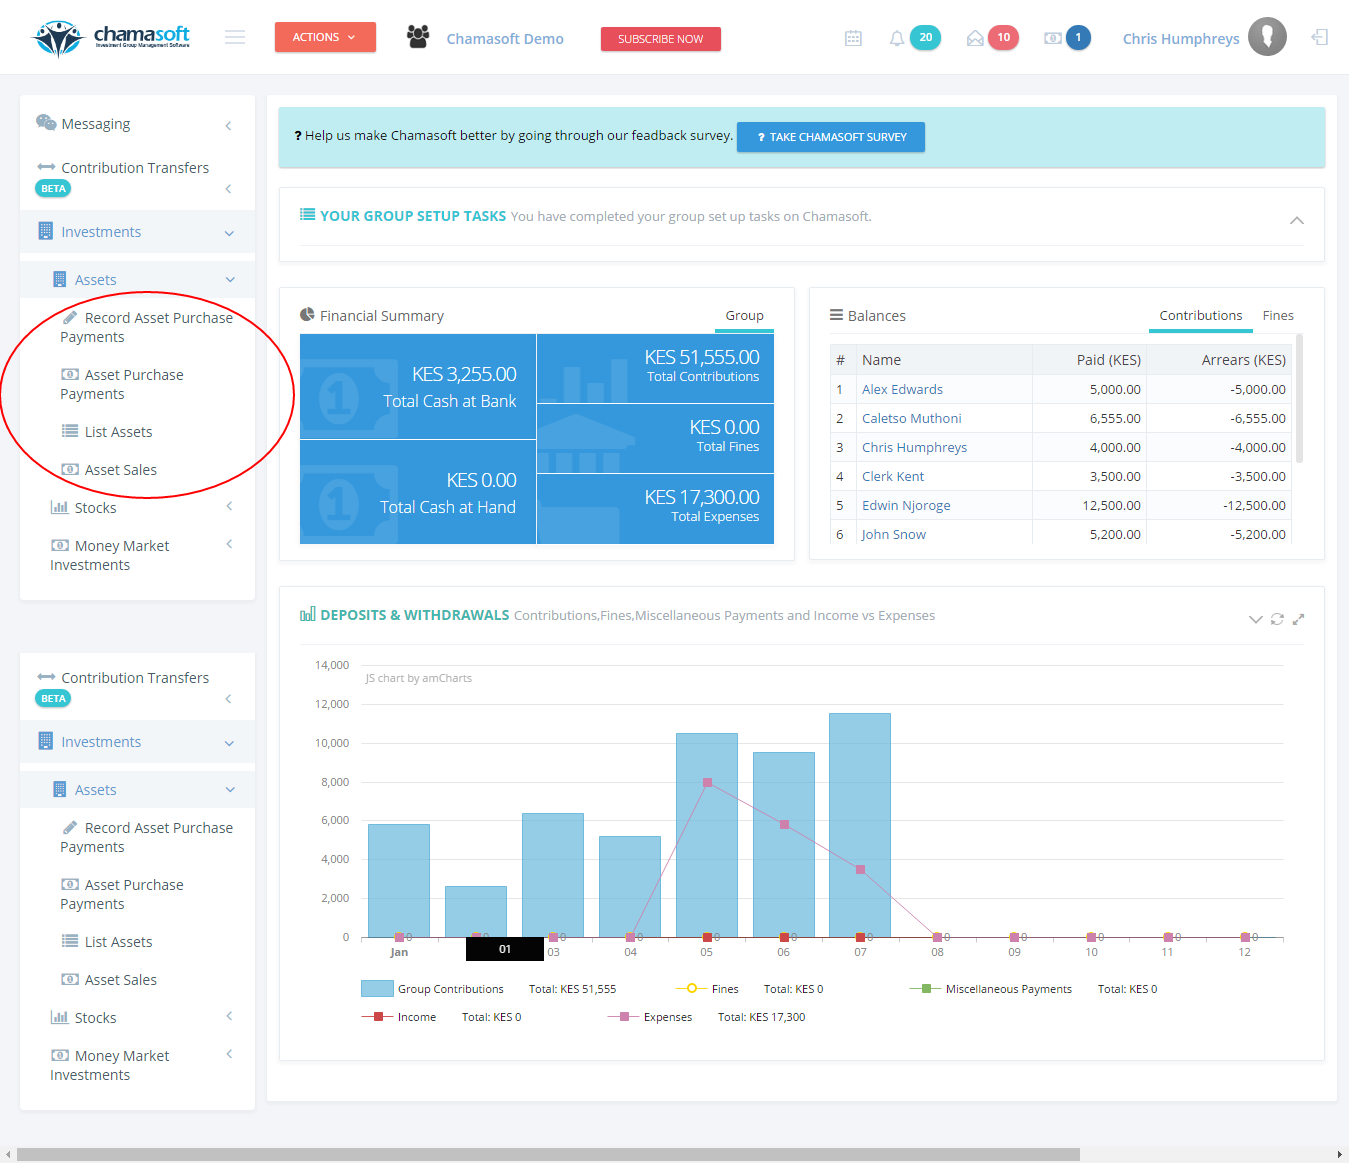Click lower Asset Sales cash icon
Screen dimensions: 1349x1163
[70, 979]
